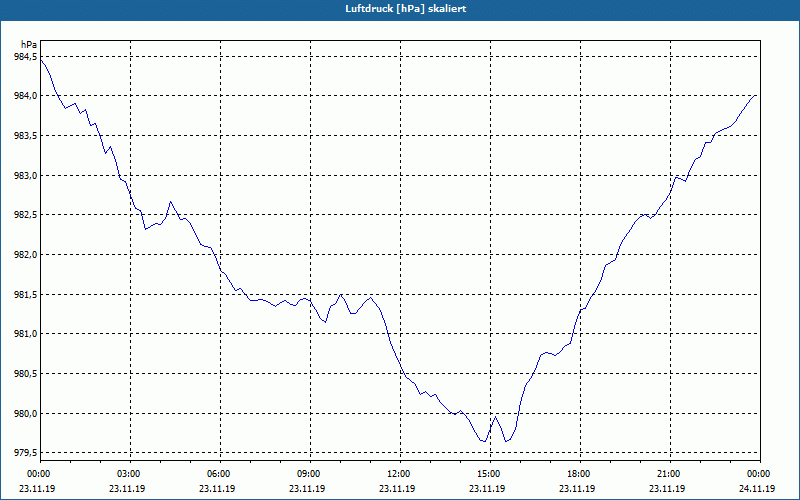The height and width of the screenshot is (500, 800).
Task: Click the '983,5' y-axis label
Action: pyautogui.click(x=25, y=136)
